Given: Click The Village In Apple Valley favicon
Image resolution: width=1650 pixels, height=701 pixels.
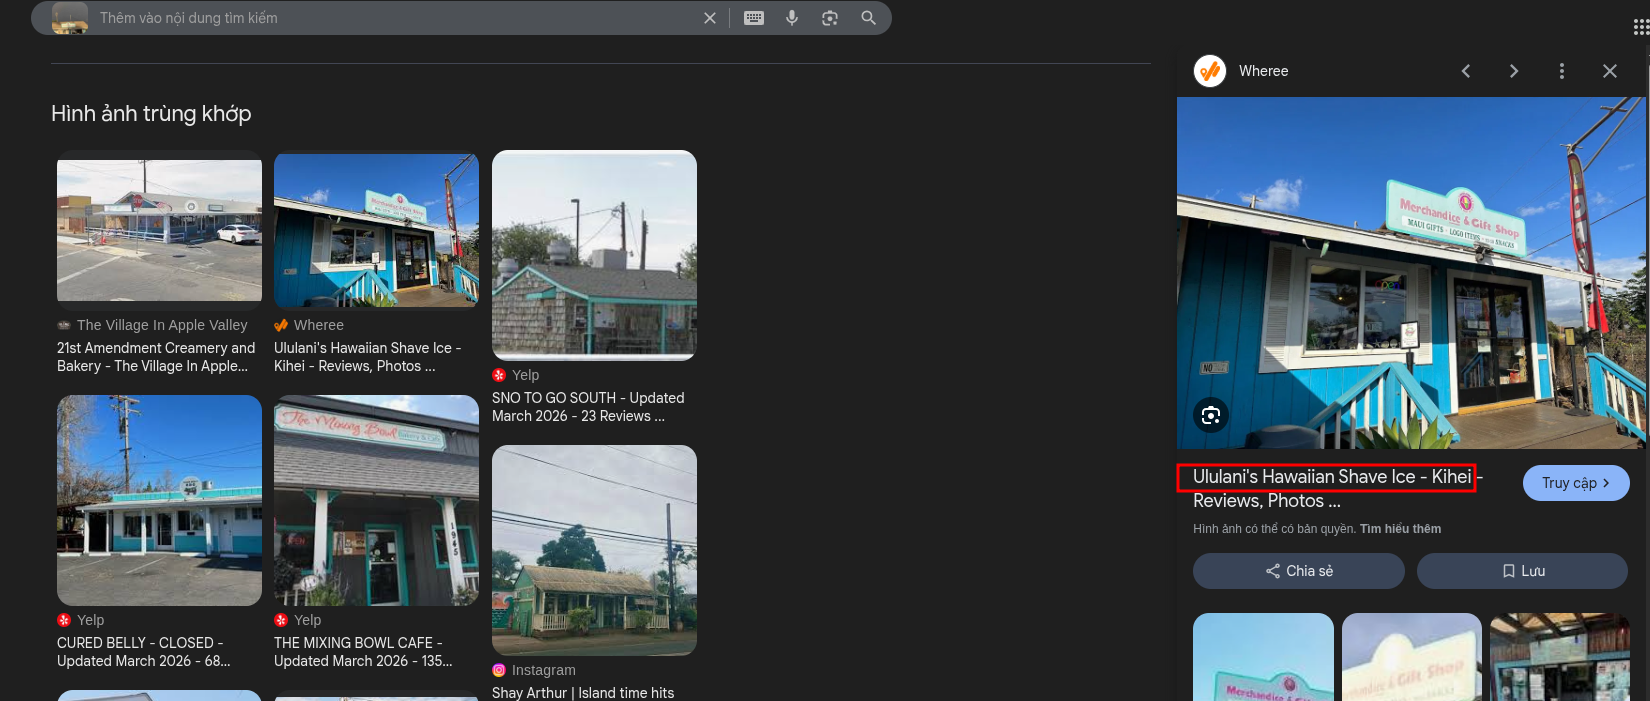Looking at the screenshot, I should pyautogui.click(x=64, y=325).
